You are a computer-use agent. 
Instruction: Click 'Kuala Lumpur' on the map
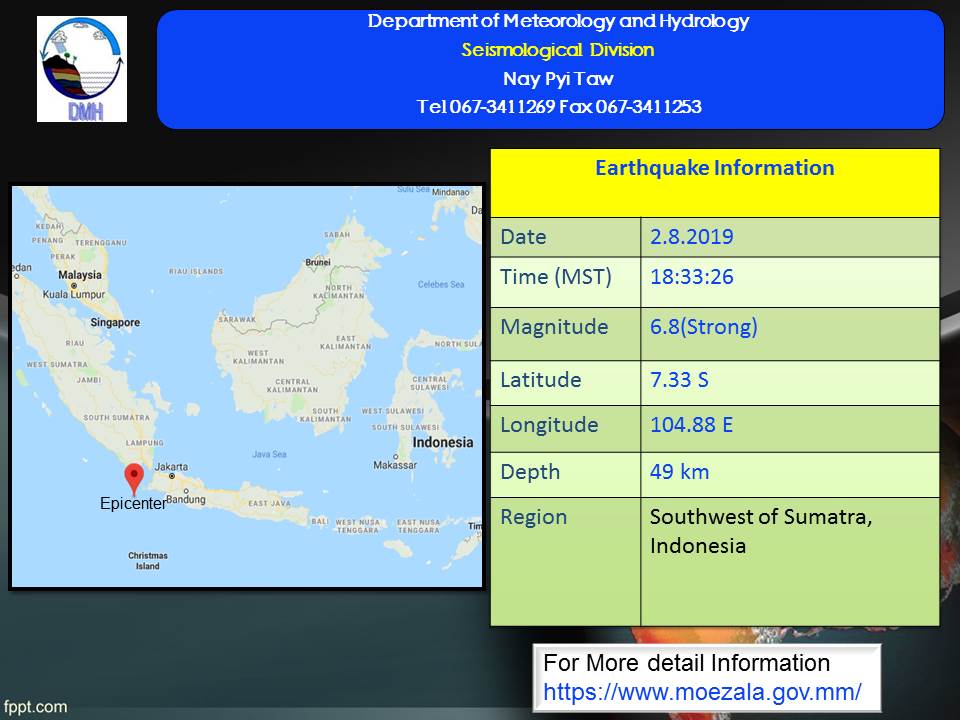tap(74, 294)
